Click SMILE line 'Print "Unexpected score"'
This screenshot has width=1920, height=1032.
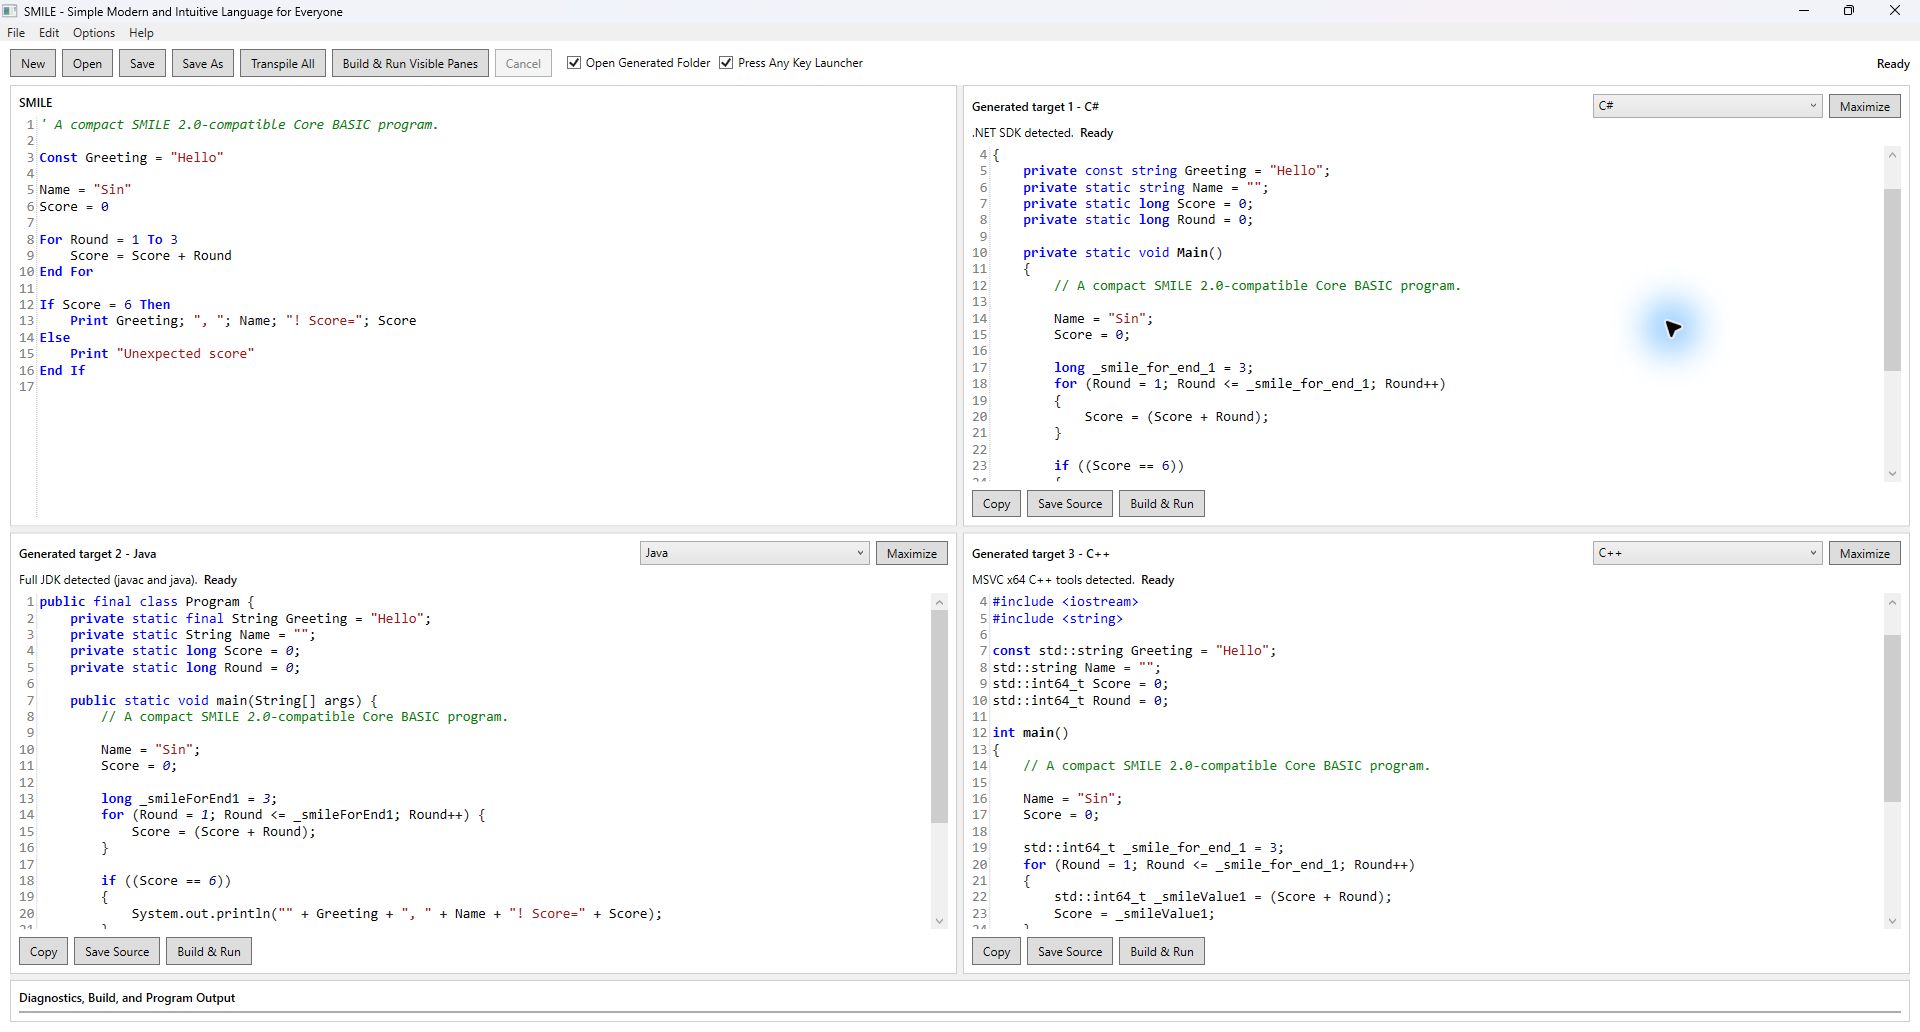[162, 354]
